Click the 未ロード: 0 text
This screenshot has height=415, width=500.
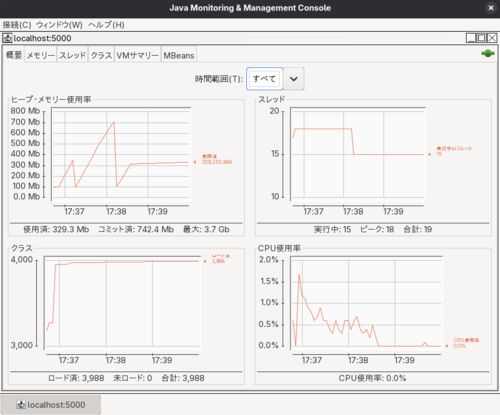pyautogui.click(x=133, y=378)
